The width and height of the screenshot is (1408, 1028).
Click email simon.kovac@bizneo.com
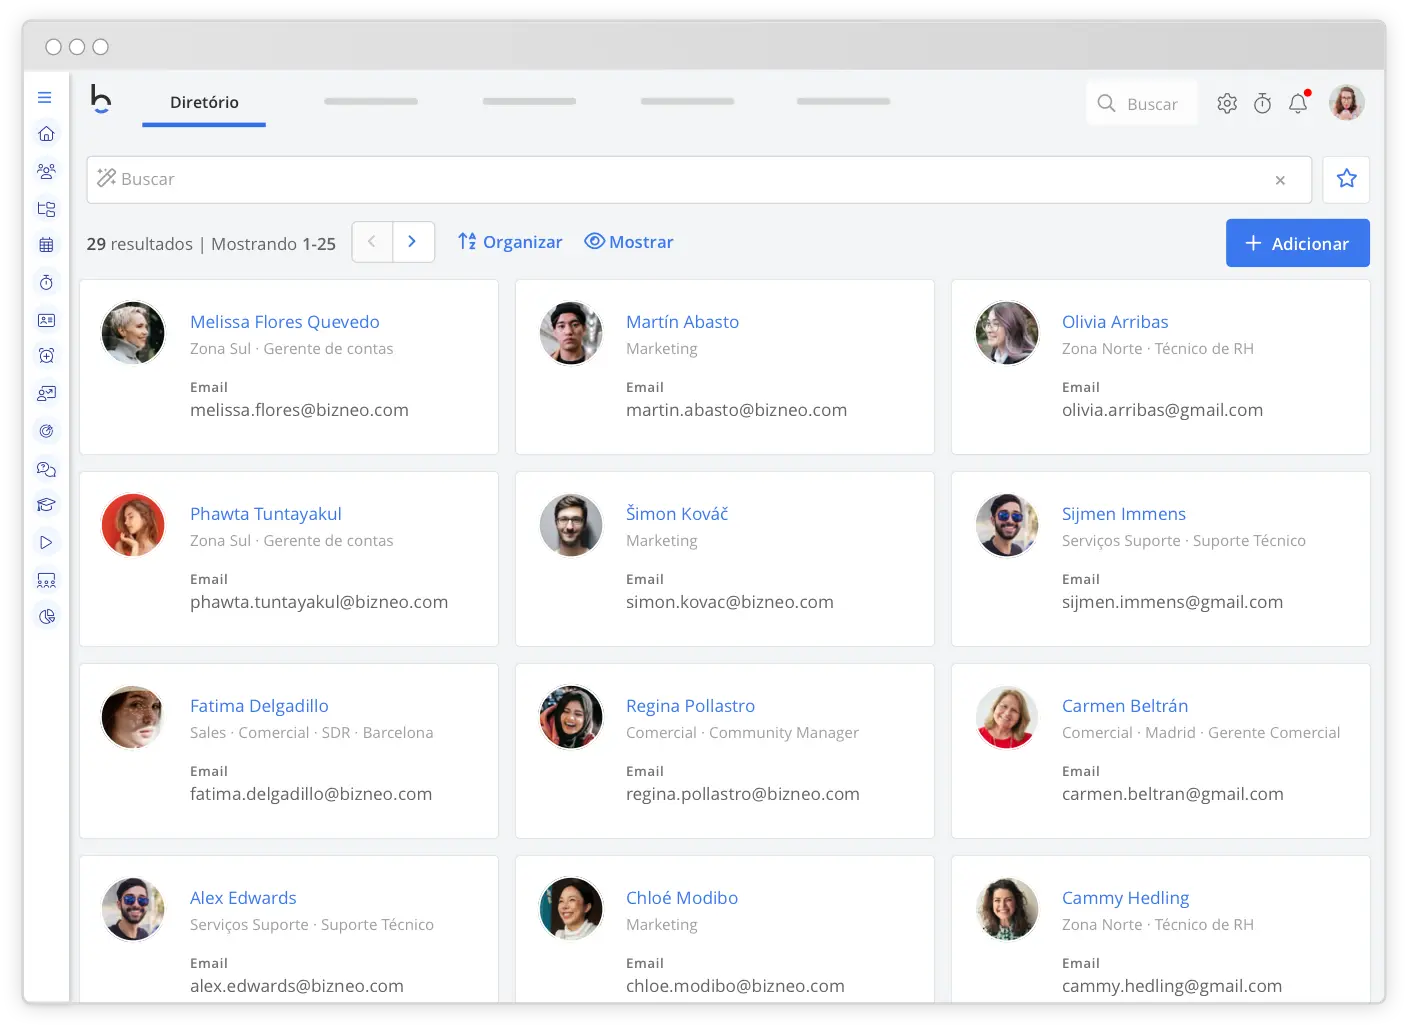point(729,602)
